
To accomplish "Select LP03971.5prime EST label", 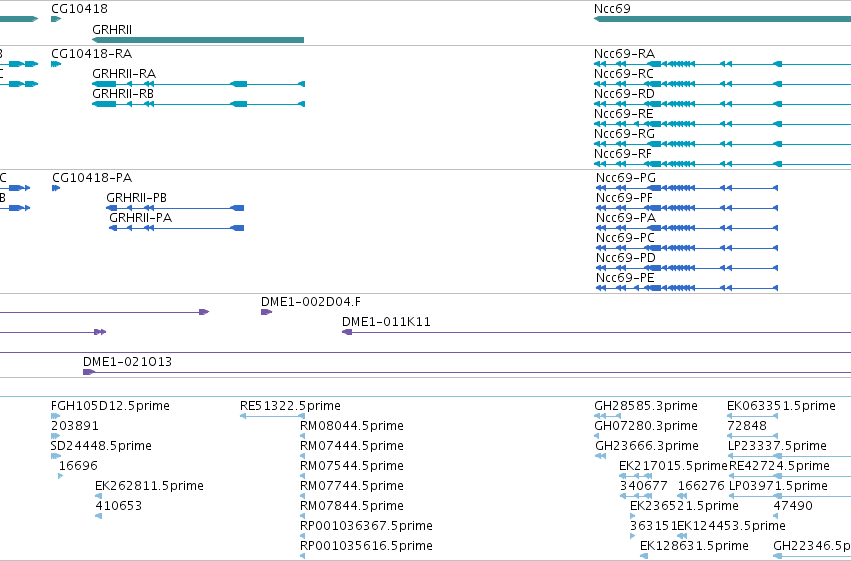I will (778, 486).
